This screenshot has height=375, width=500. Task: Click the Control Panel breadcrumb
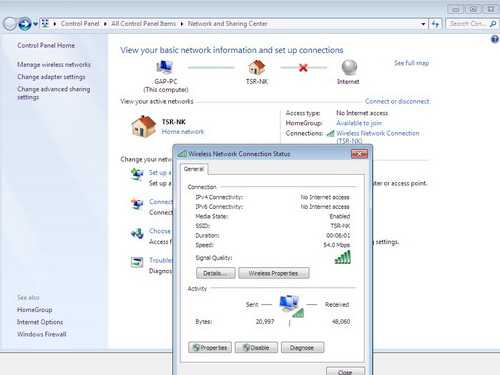[x=80, y=24]
